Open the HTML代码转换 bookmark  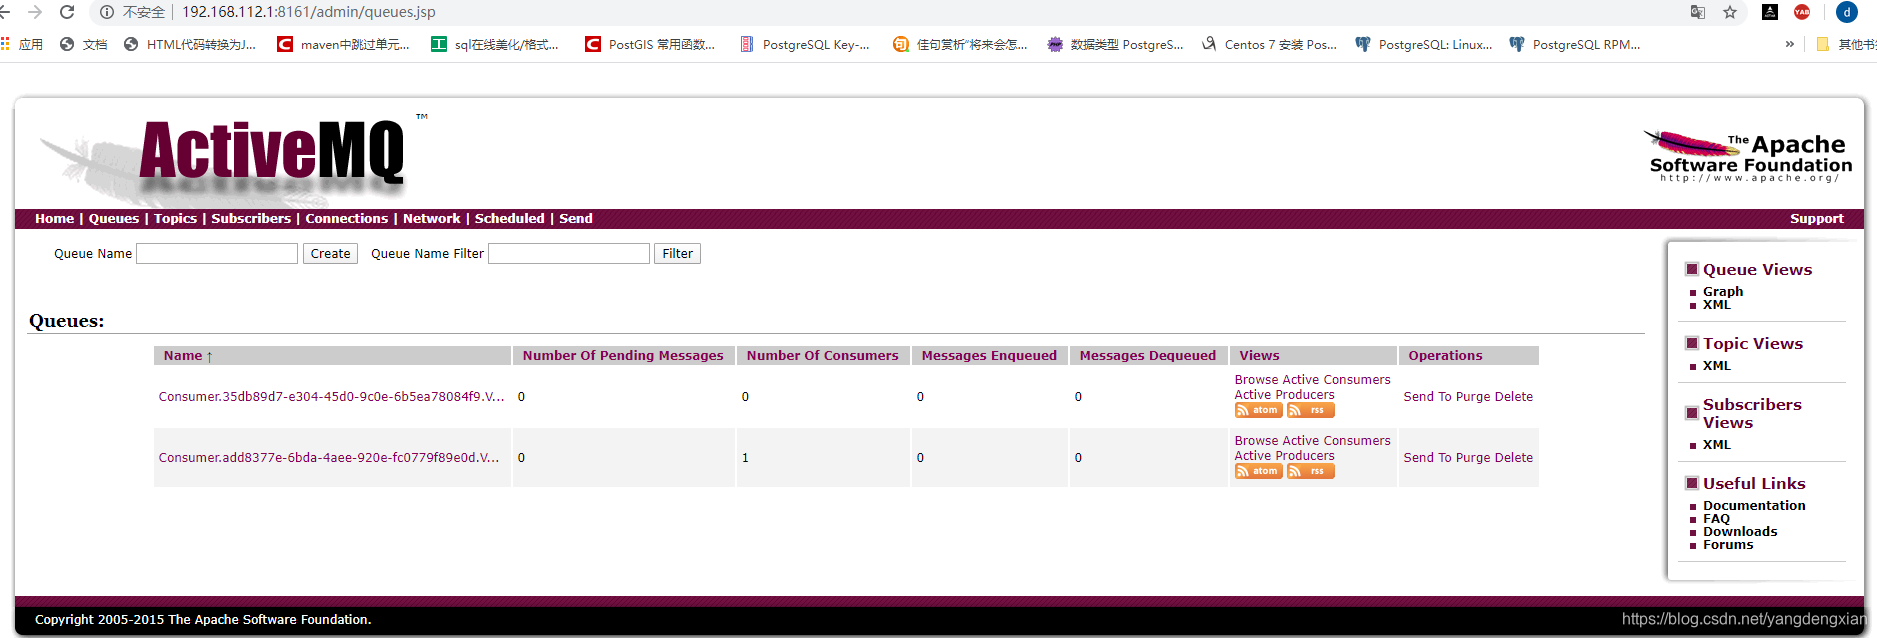[190, 44]
